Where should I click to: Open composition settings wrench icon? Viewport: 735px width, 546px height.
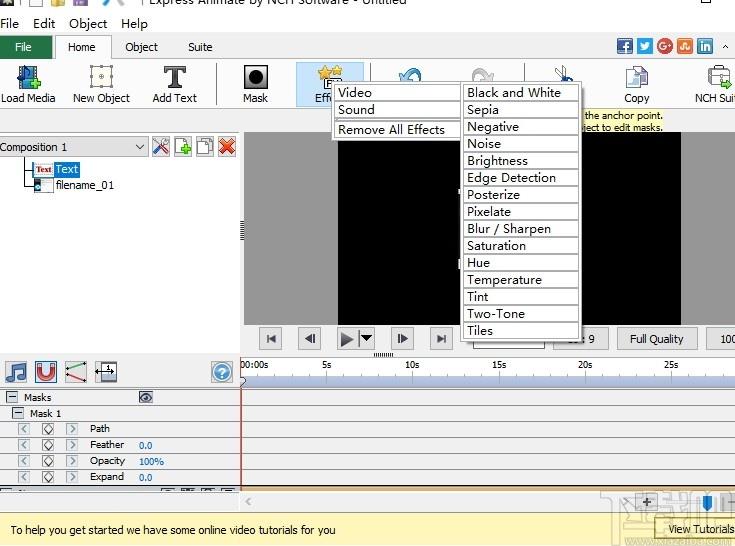(161, 147)
